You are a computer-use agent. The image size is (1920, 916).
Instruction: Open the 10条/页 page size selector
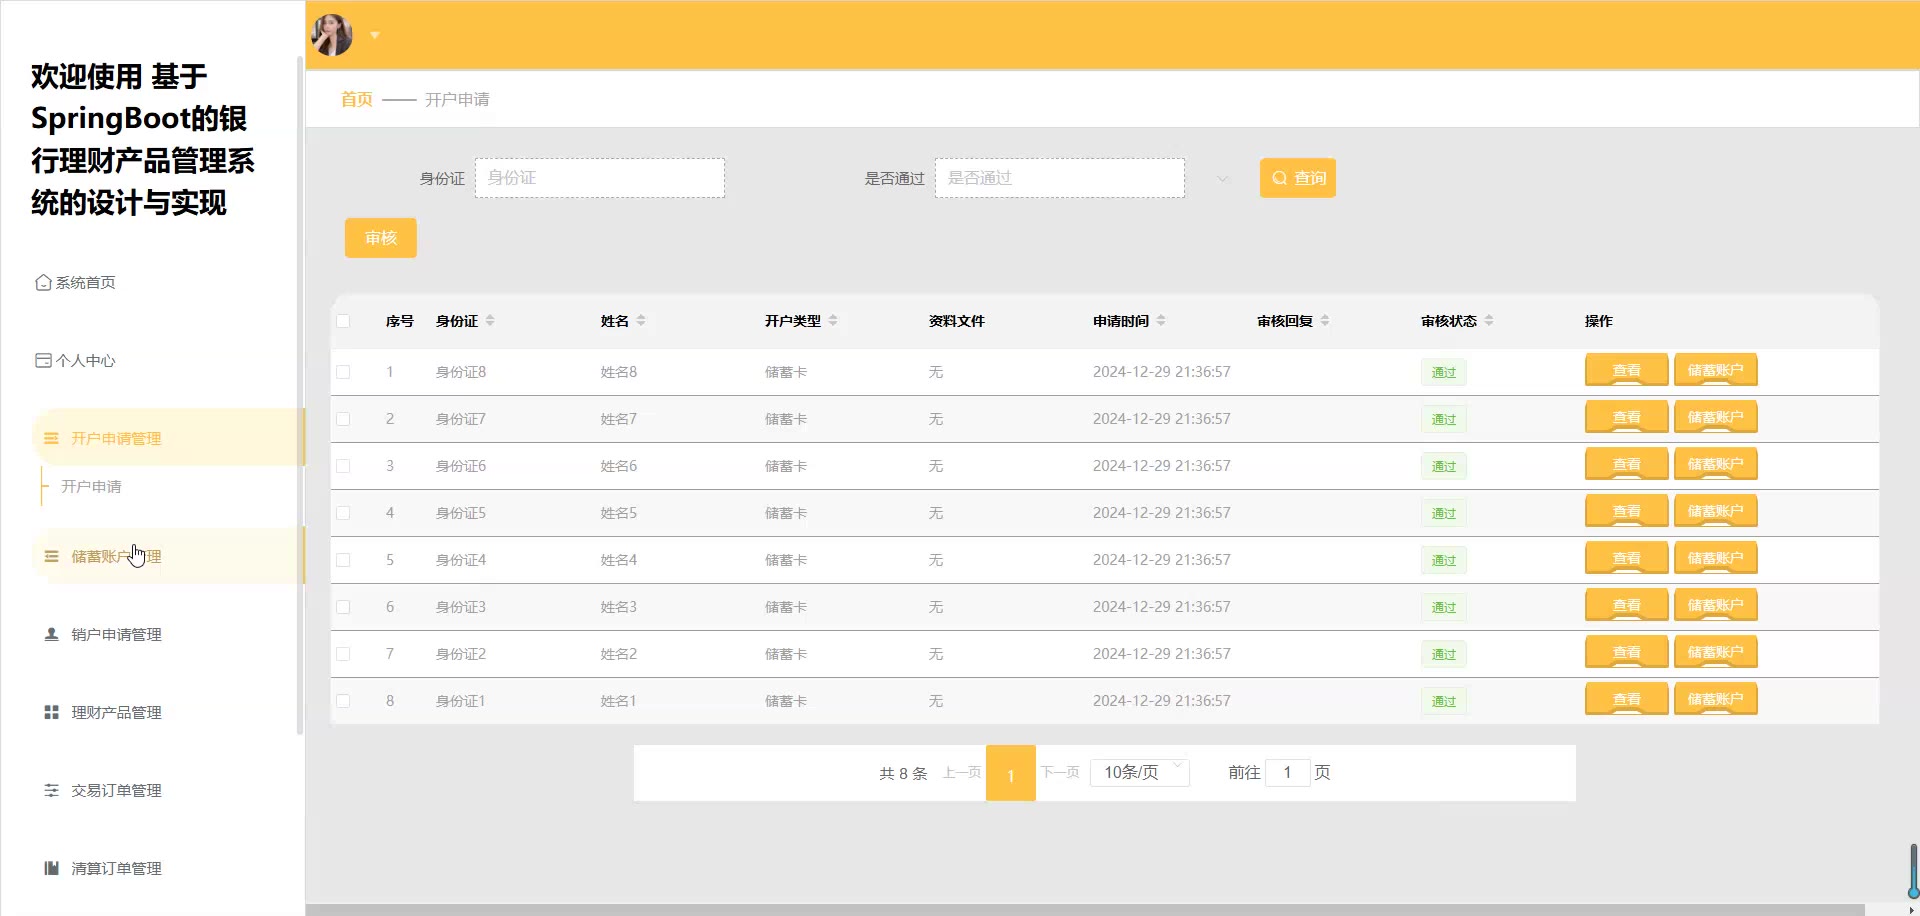tap(1139, 772)
